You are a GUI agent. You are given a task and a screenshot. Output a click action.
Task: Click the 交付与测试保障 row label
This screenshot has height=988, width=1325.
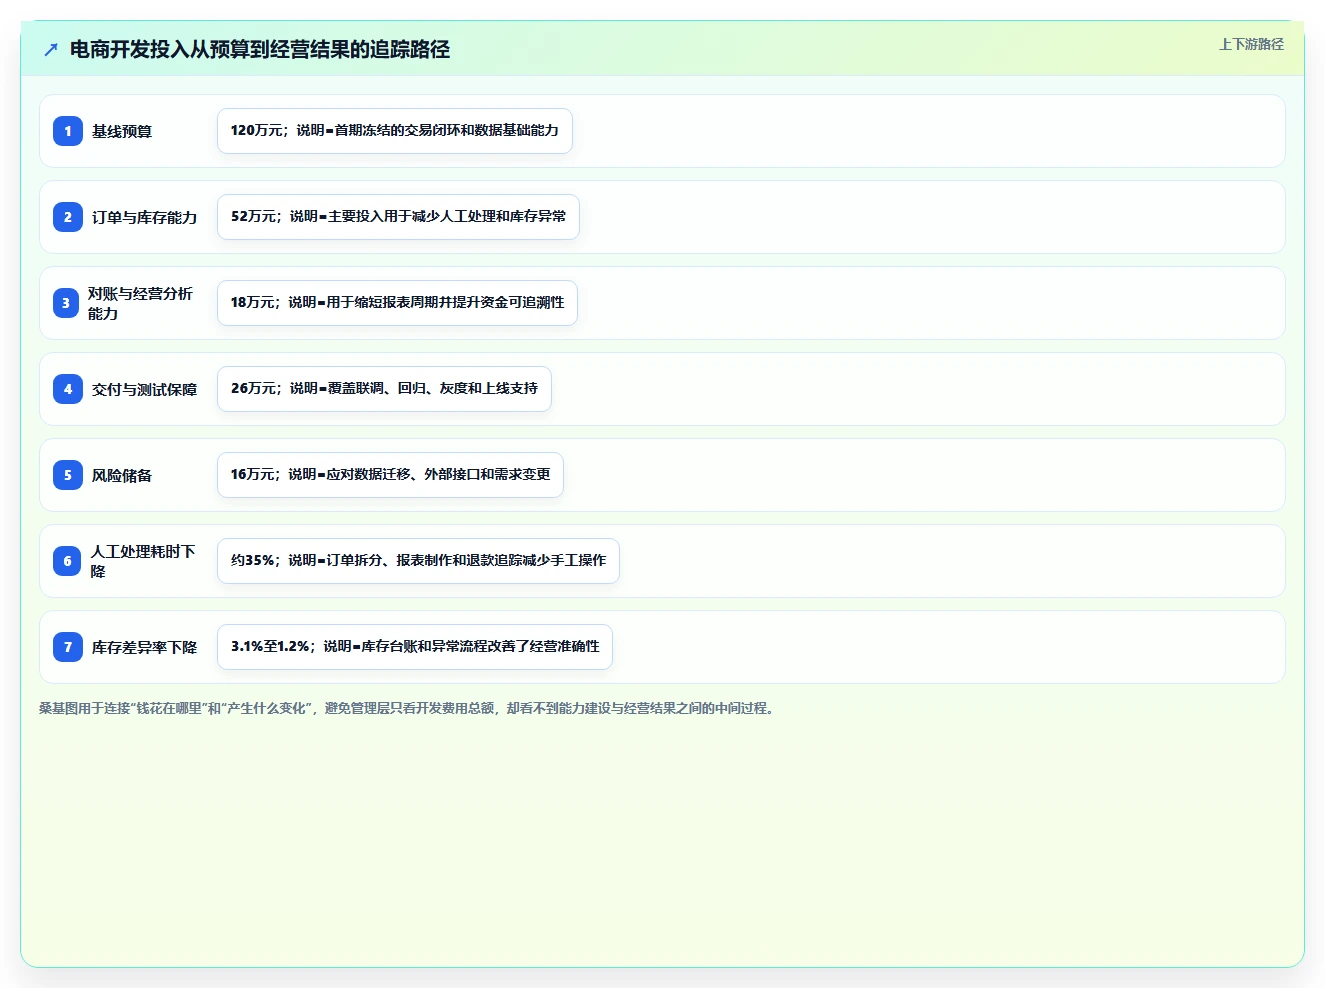(x=144, y=389)
